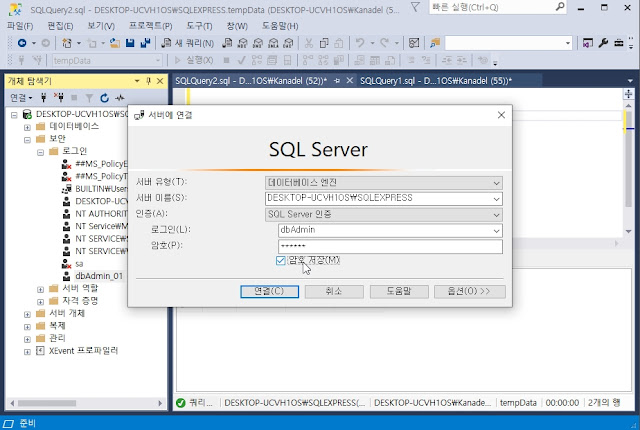The image size is (640, 430).
Task: Open Activity Monitor pulse icon in Object Explorer
Action: pyautogui.click(x=120, y=98)
